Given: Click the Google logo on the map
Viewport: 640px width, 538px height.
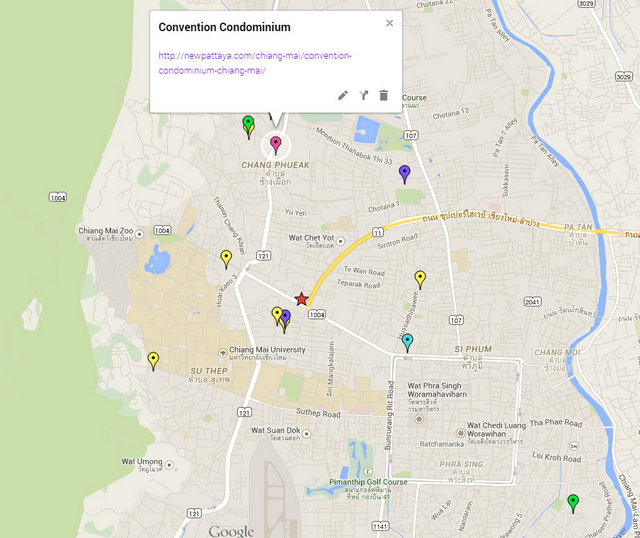Looking at the screenshot, I should 231,531.
